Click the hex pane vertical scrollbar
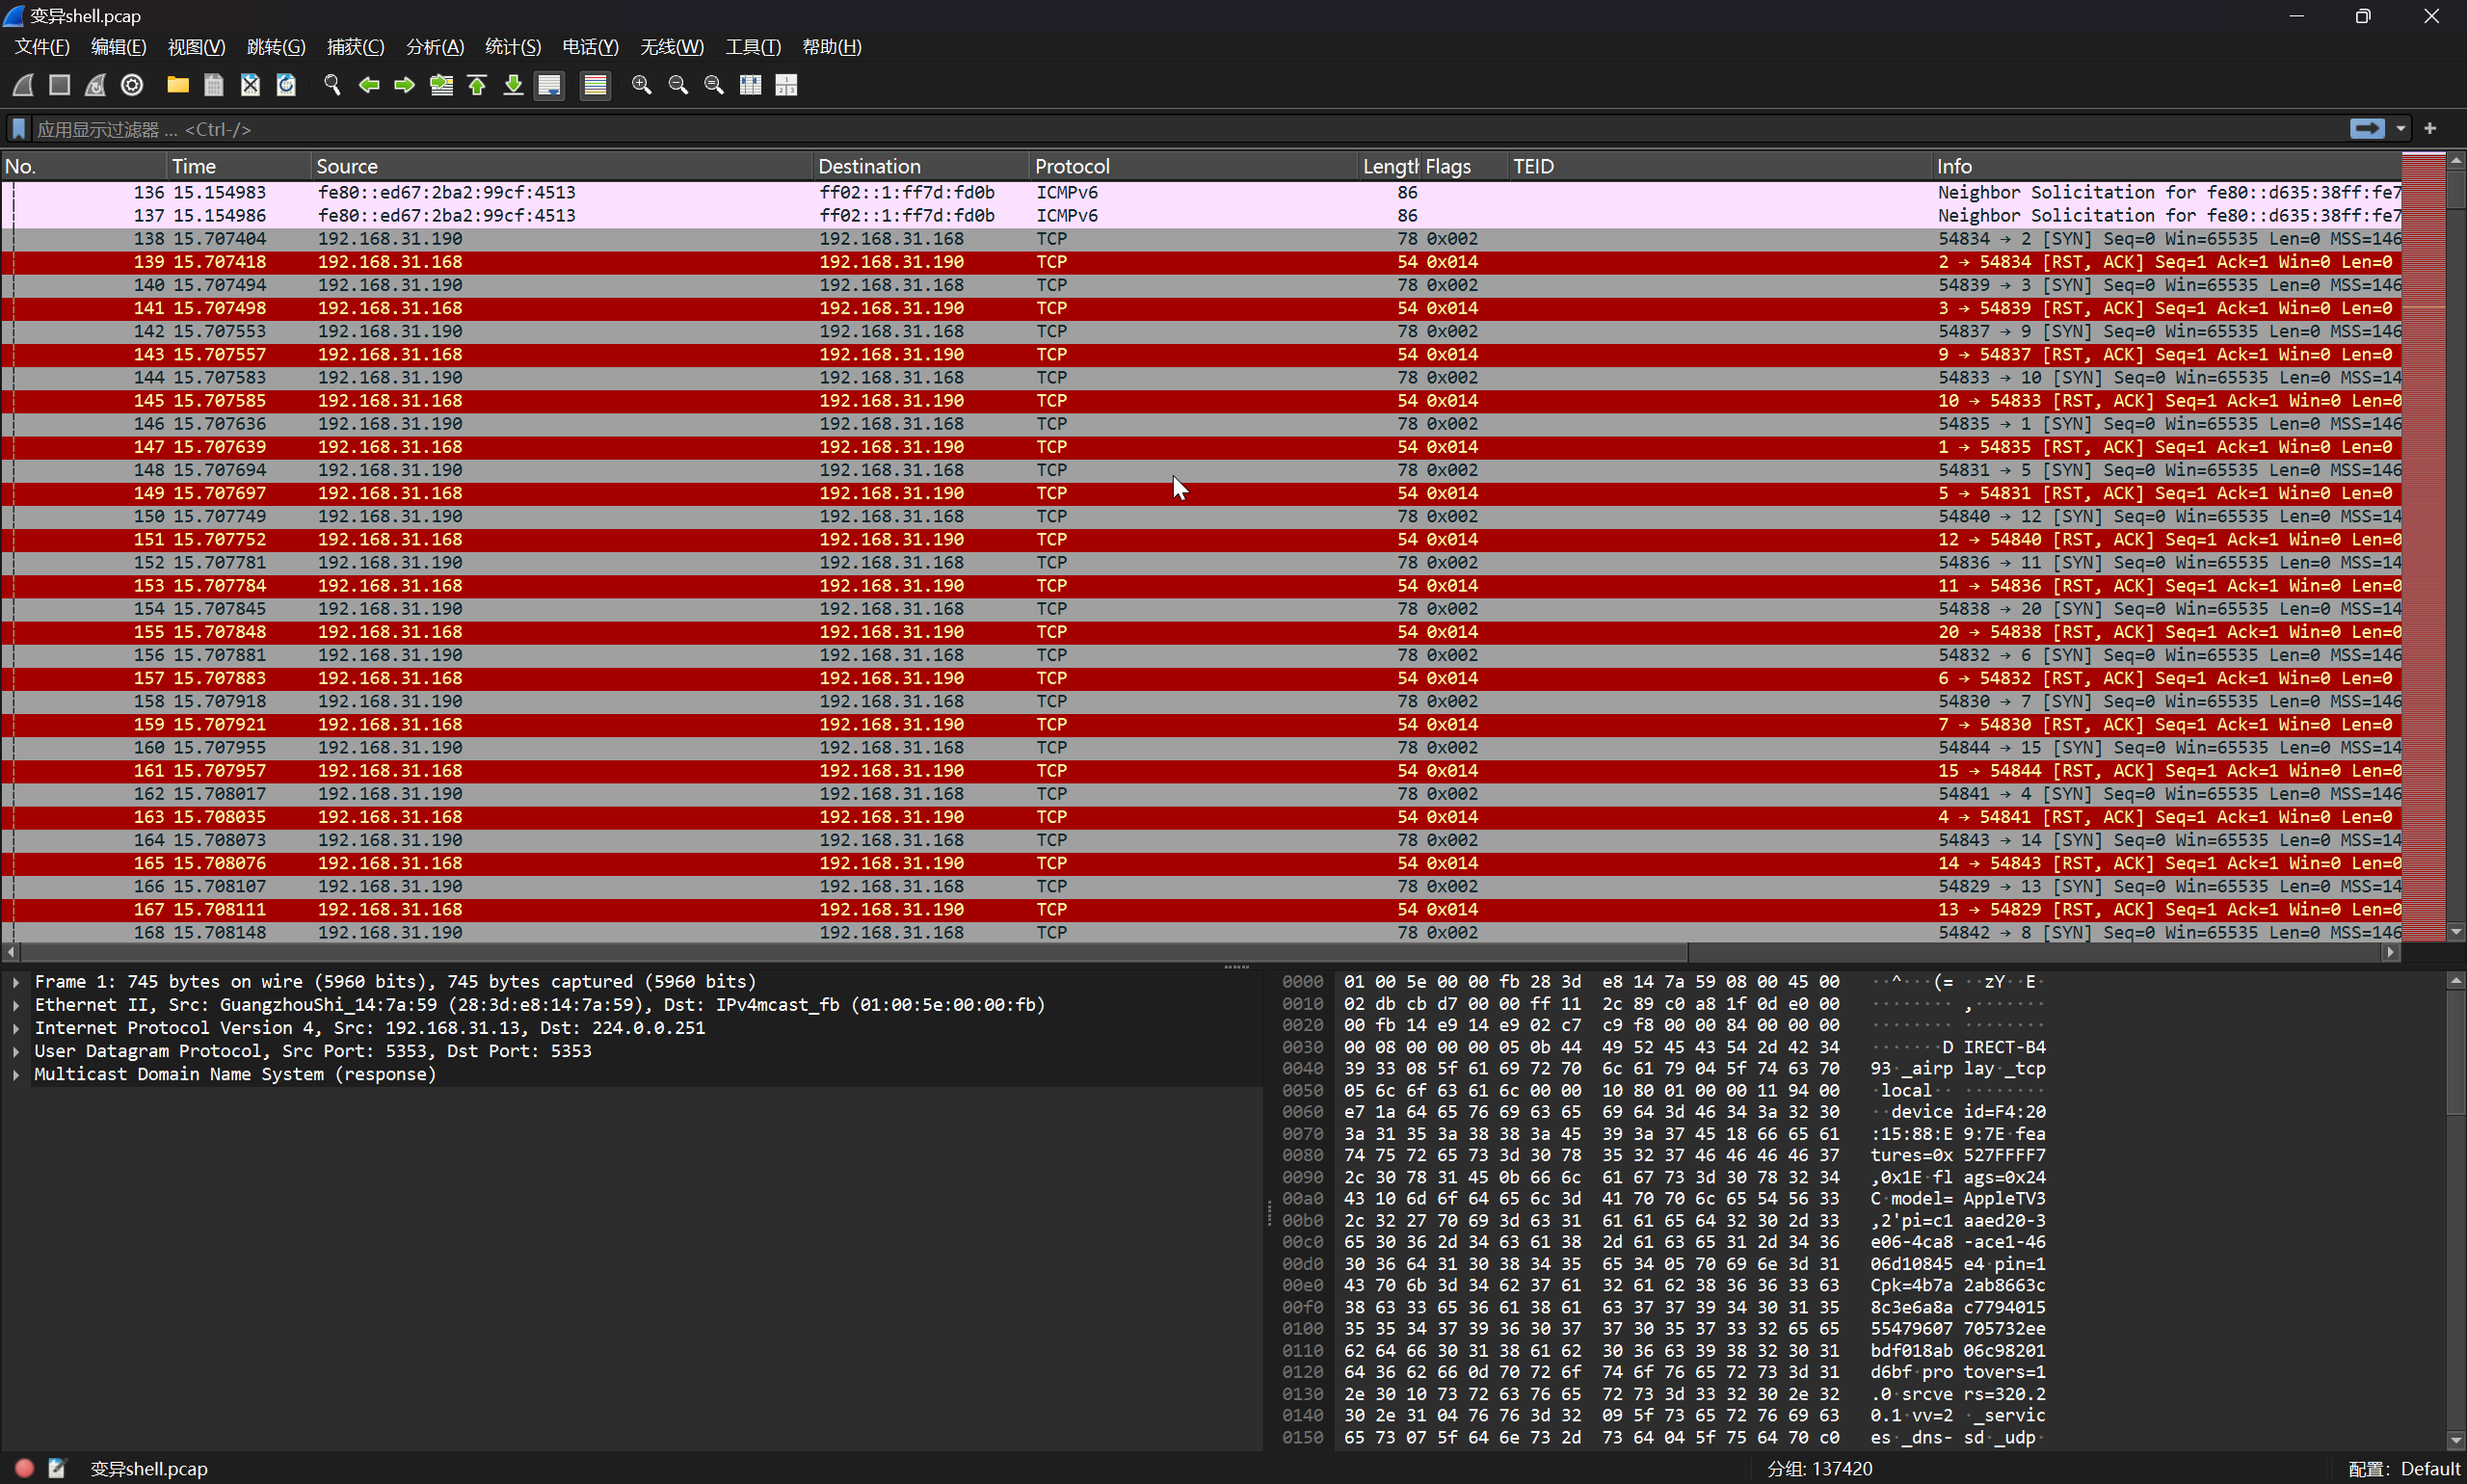 pos(2456,1210)
